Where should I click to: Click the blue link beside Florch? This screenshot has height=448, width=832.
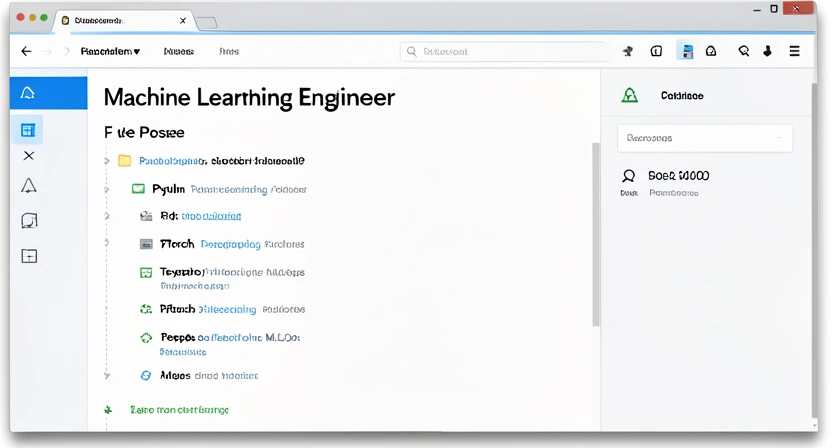click(230, 244)
